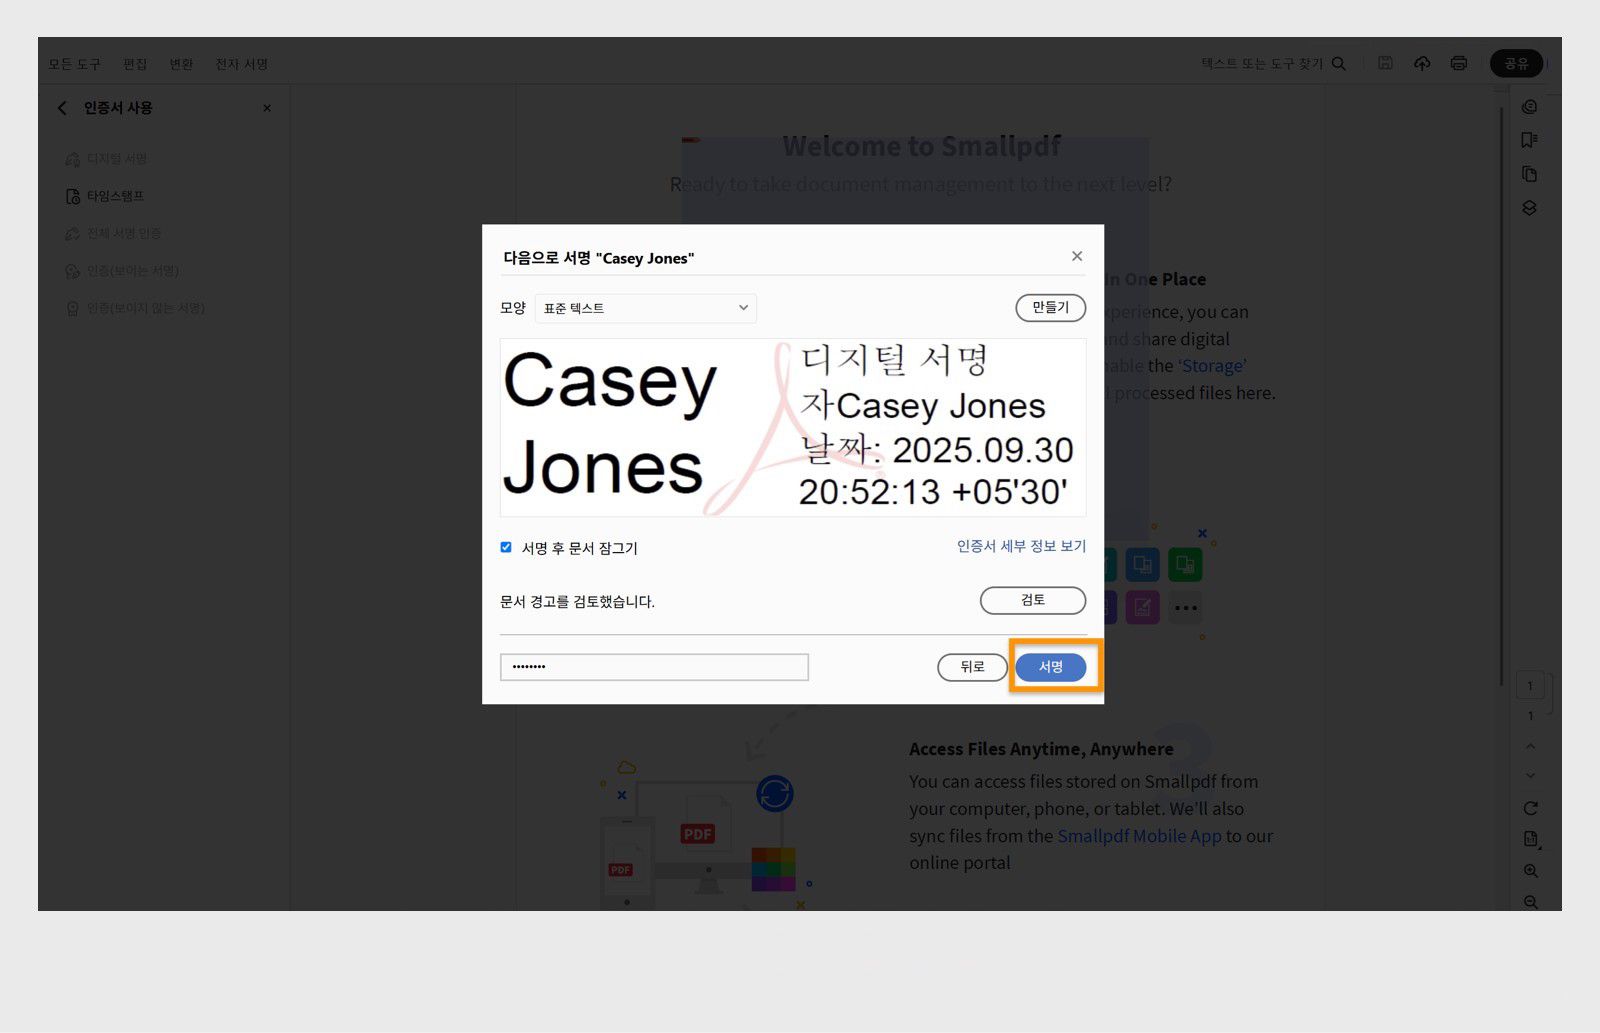Click the 만들기 (Create) appearance button
The height and width of the screenshot is (1033, 1600).
(x=1050, y=308)
